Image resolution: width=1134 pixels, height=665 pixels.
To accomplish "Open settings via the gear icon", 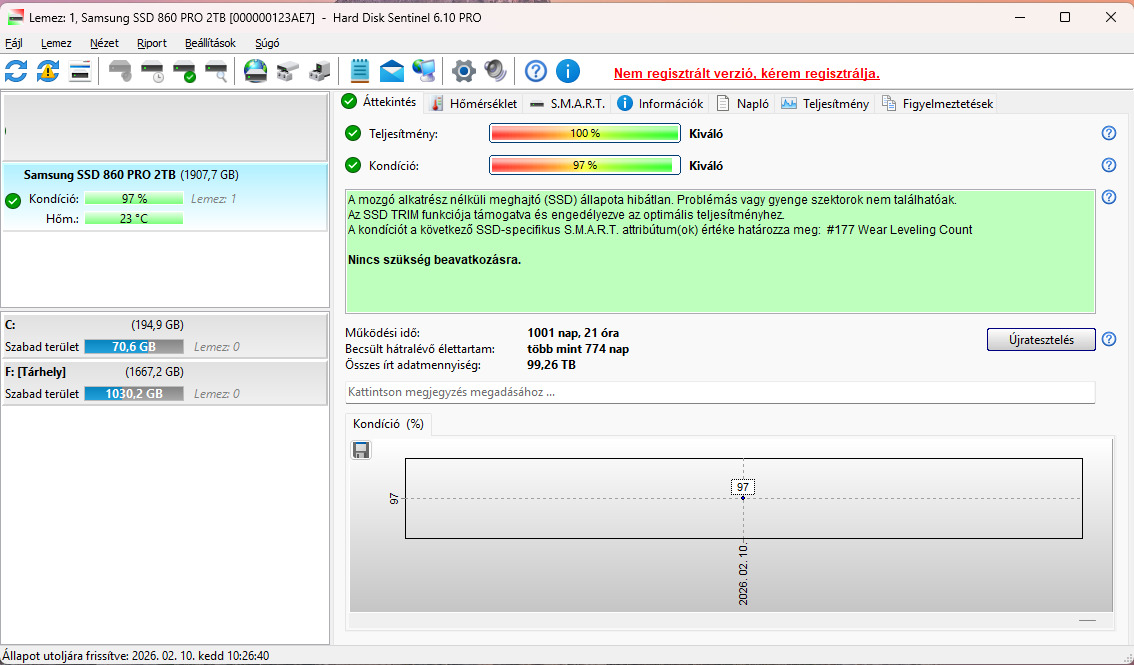I will pyautogui.click(x=464, y=72).
